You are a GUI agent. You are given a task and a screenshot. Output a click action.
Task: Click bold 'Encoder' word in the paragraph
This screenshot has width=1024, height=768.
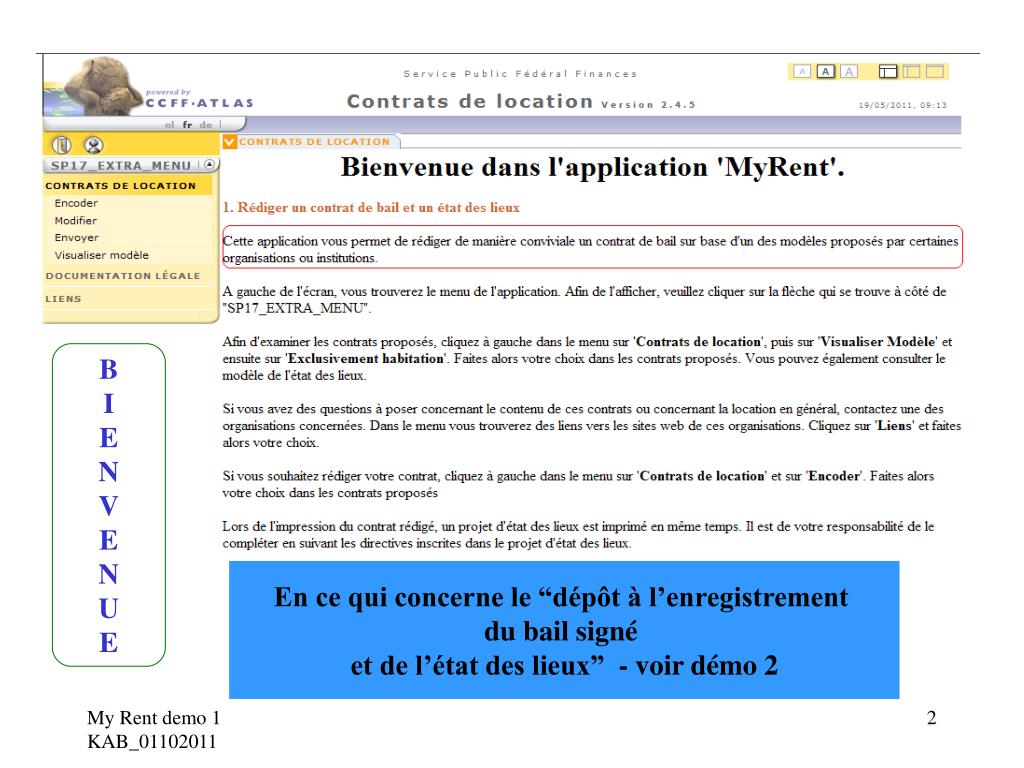tap(835, 476)
